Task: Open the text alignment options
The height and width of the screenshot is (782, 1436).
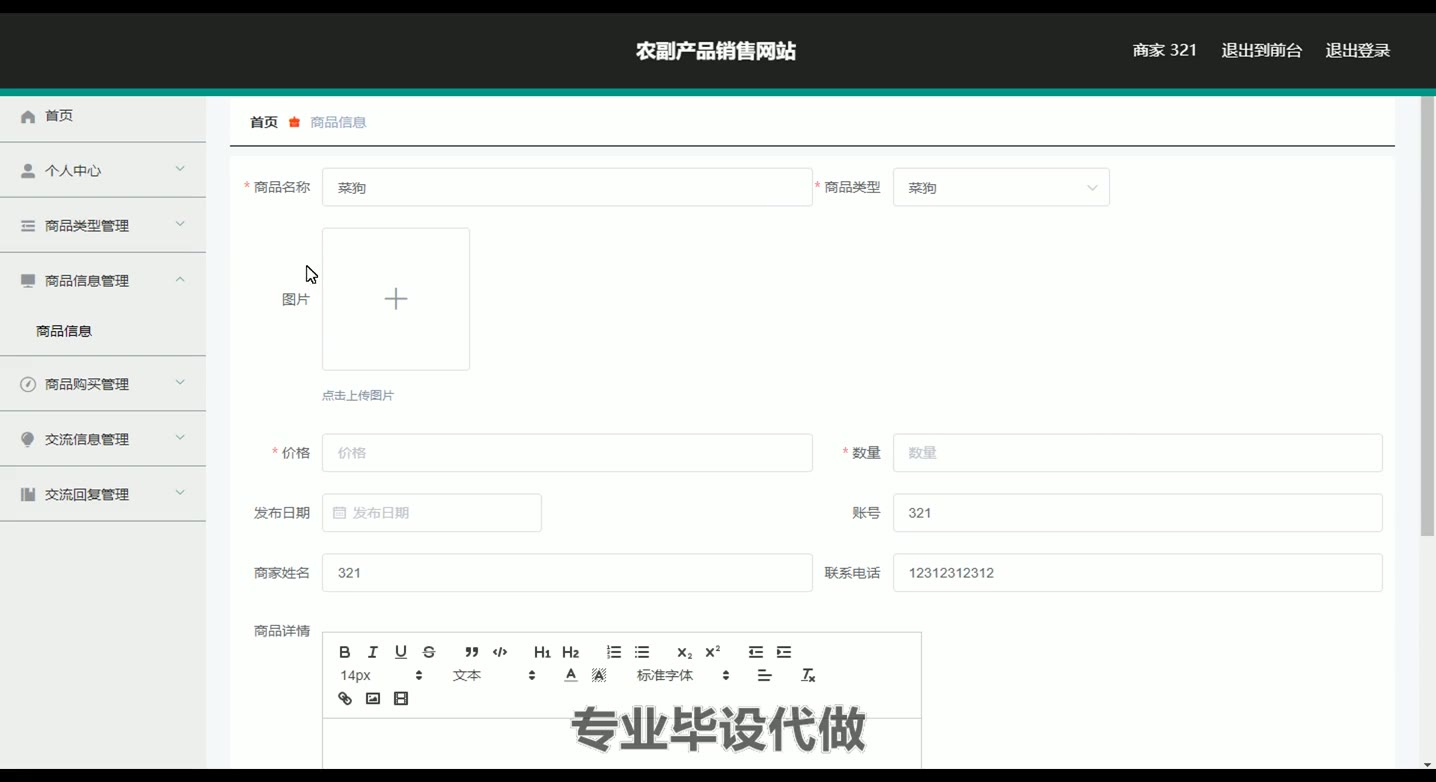Action: [x=765, y=675]
